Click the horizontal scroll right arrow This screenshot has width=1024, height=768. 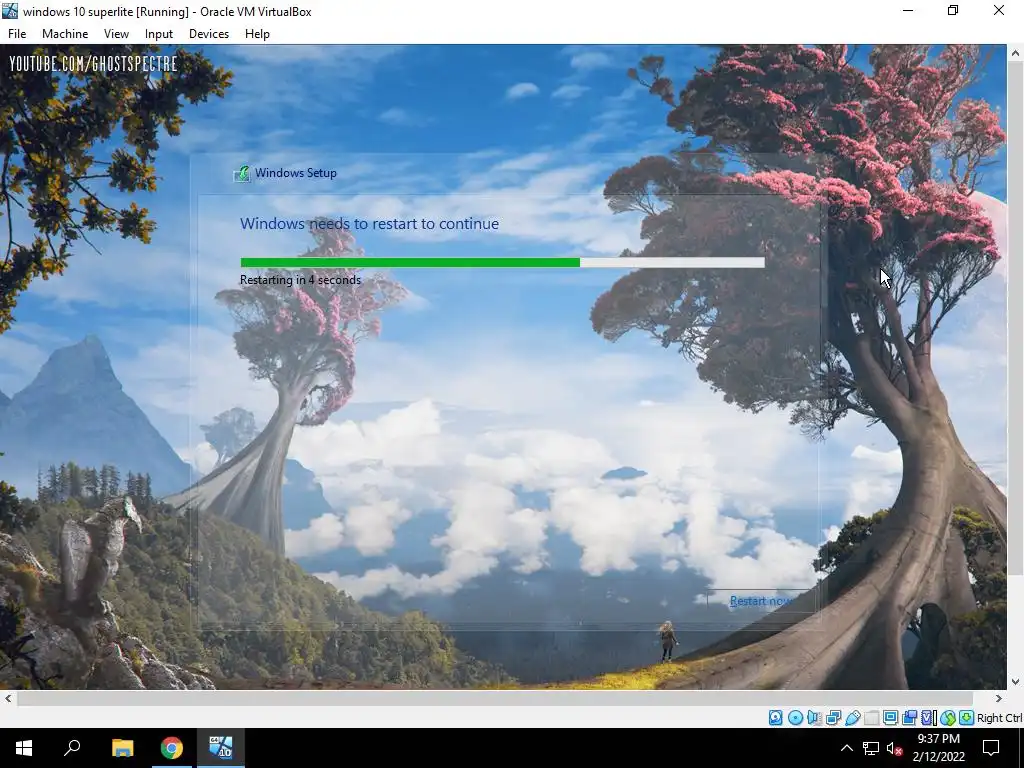998,698
